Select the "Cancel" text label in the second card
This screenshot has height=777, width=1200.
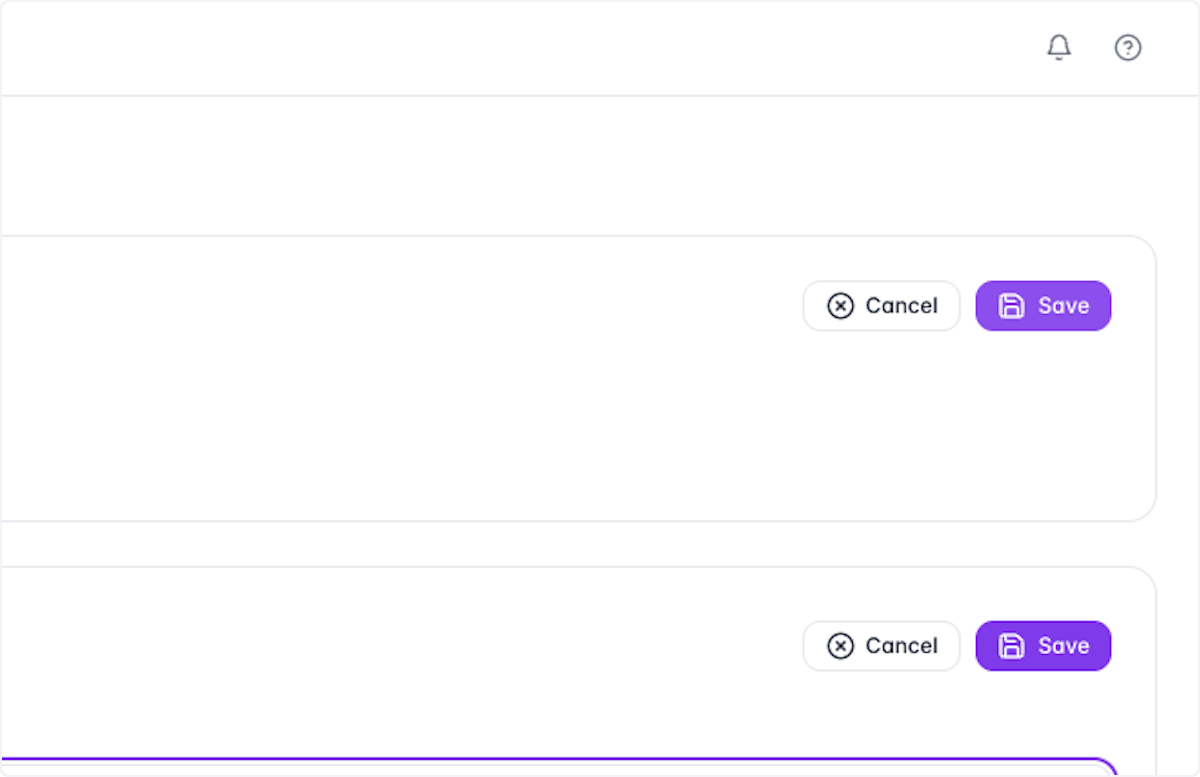pos(902,646)
